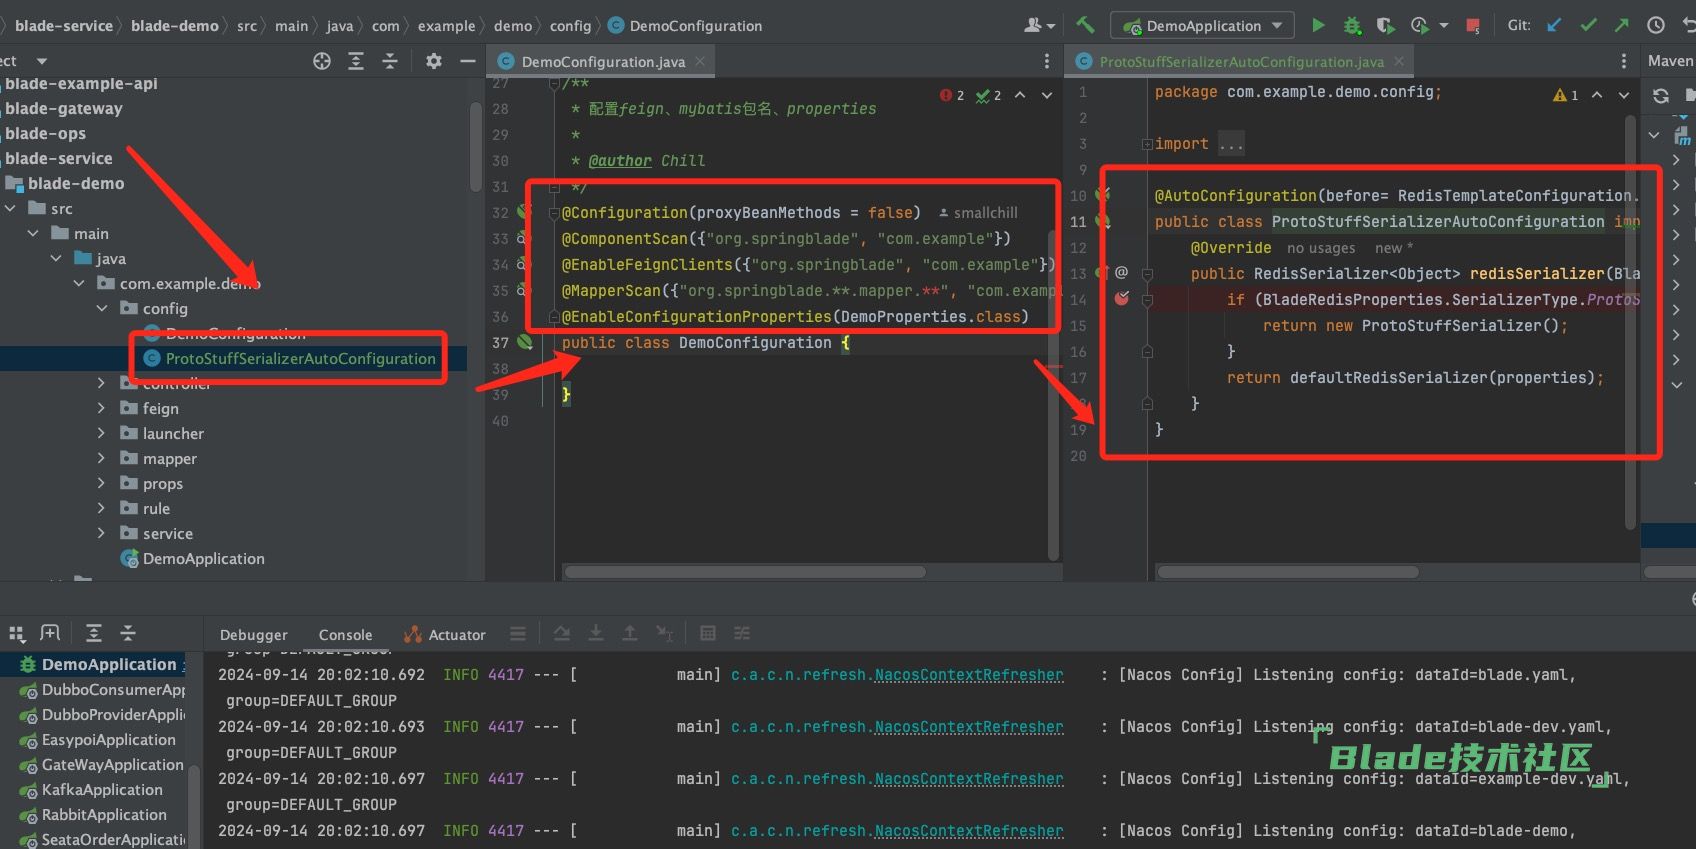This screenshot has width=1696, height=849.
Task: Expand folded import block on line 3
Action: pyautogui.click(x=1147, y=144)
